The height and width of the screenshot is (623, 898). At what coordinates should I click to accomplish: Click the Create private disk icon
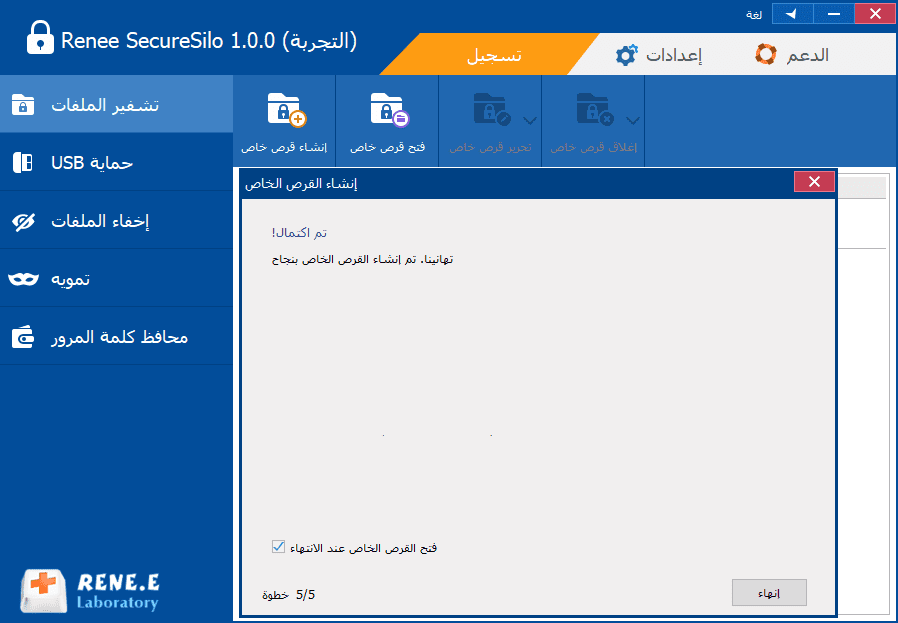click(x=286, y=110)
